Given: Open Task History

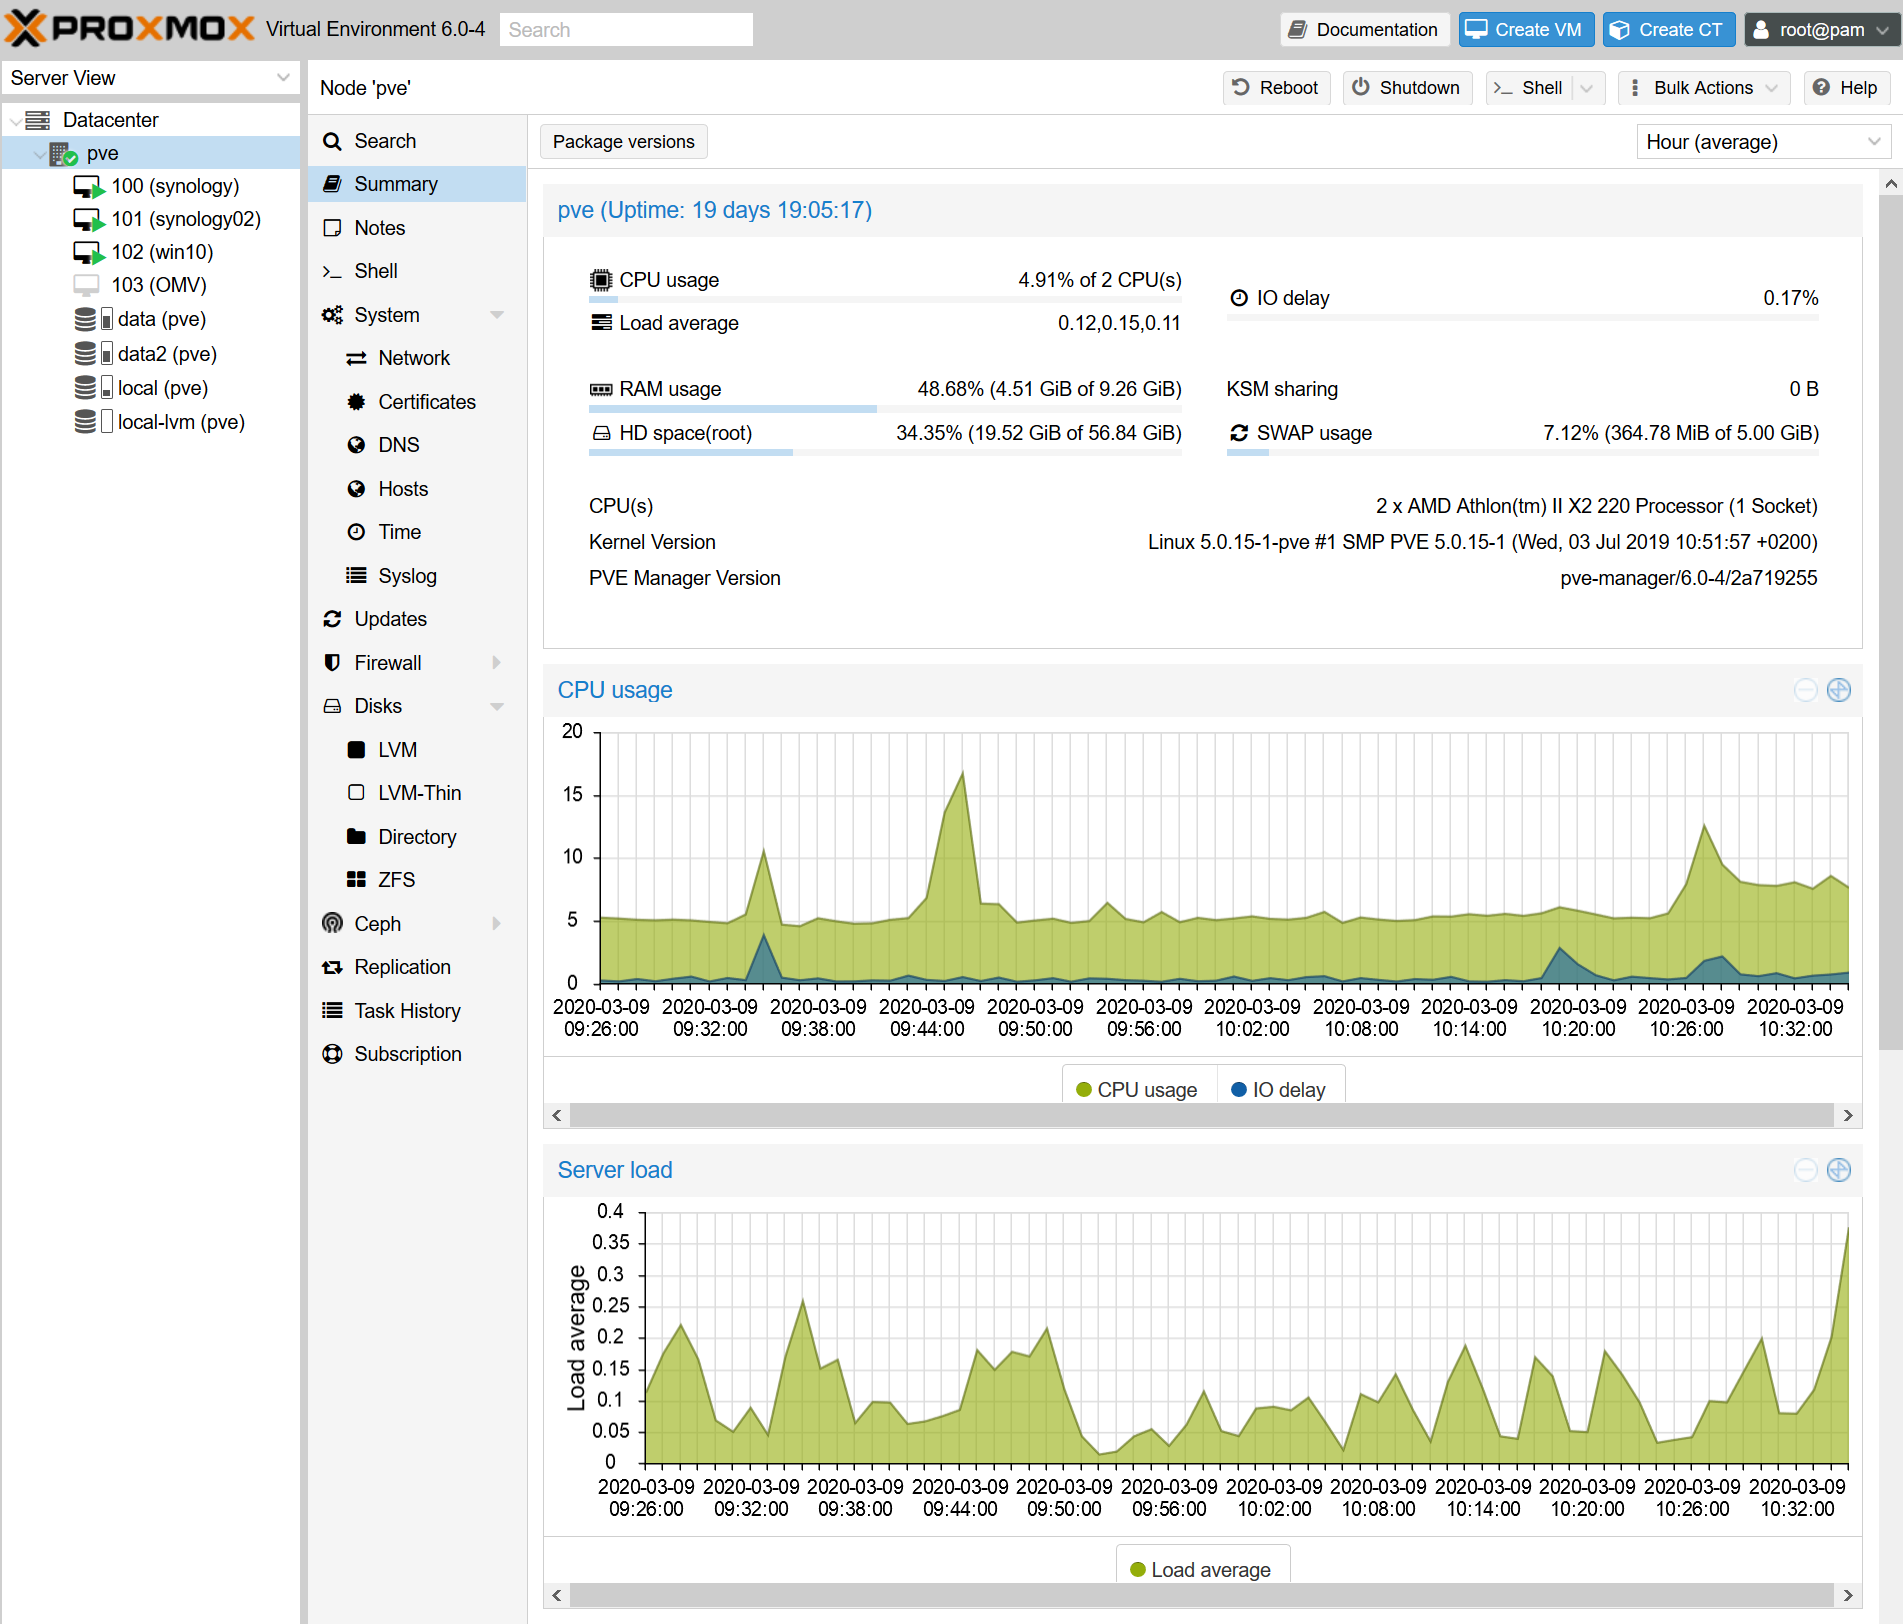Looking at the screenshot, I should [x=417, y=1011].
